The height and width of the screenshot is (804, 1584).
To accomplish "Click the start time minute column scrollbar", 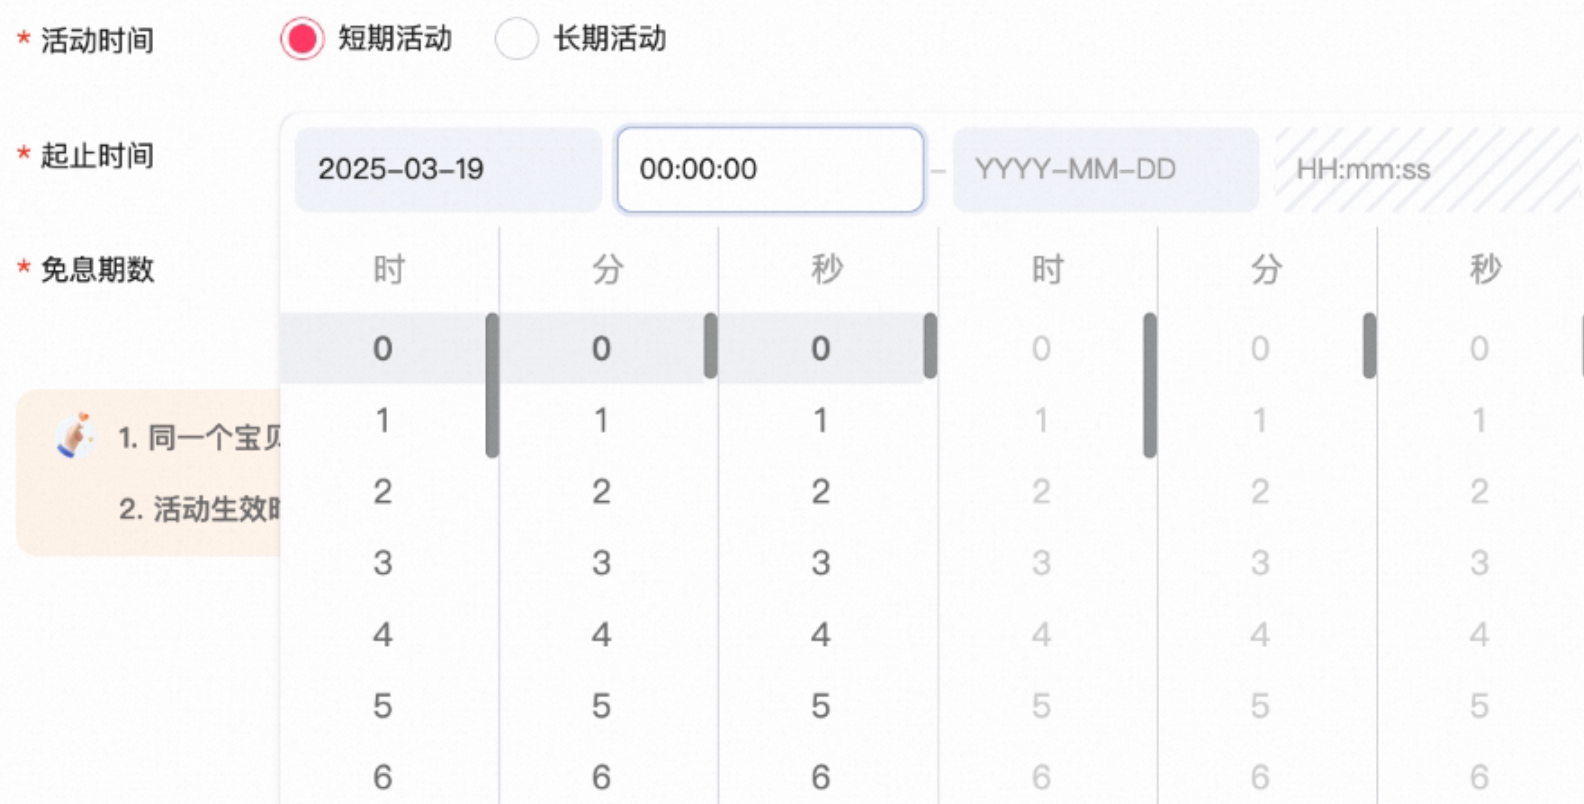I will [711, 346].
